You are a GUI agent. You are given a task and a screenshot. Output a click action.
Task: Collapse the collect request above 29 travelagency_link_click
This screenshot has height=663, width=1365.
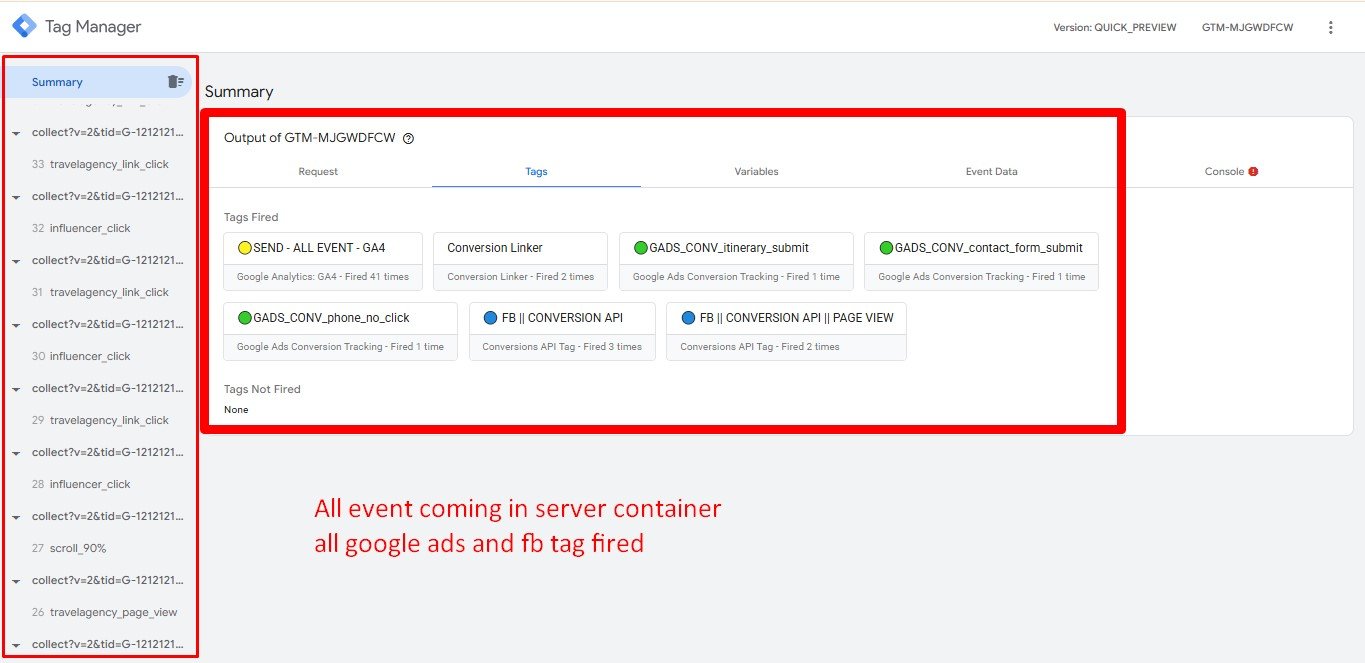coord(16,389)
